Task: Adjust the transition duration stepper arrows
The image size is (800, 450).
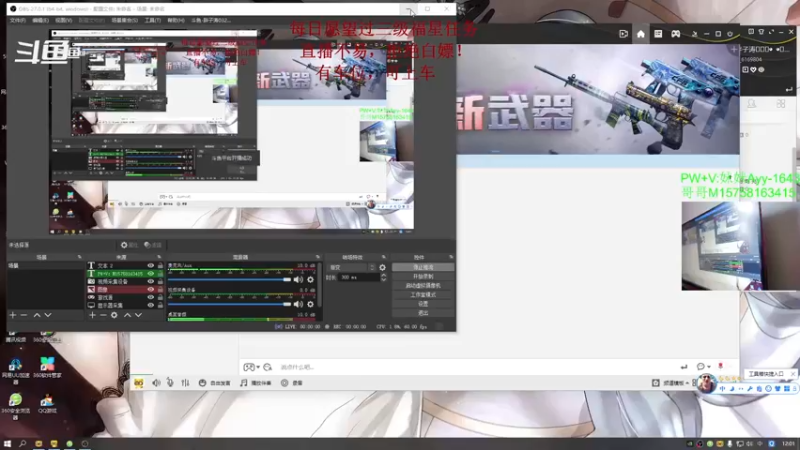Action: pyautogui.click(x=384, y=277)
